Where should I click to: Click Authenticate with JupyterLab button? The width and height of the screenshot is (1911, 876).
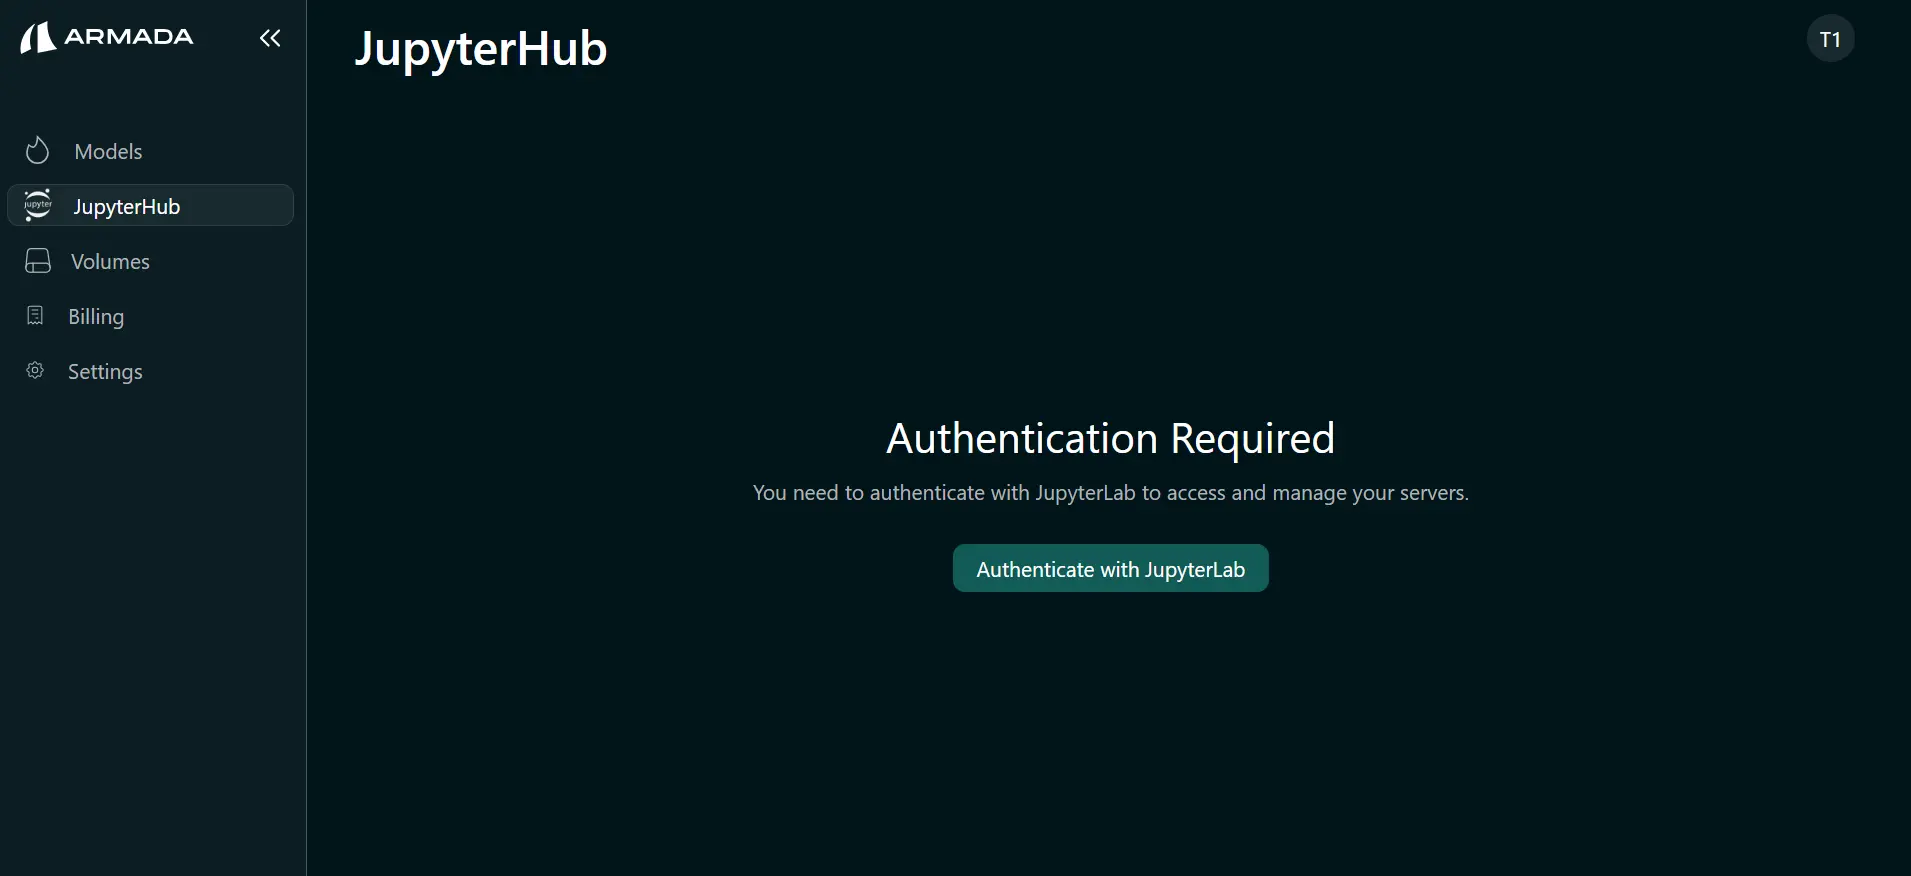point(1110,568)
